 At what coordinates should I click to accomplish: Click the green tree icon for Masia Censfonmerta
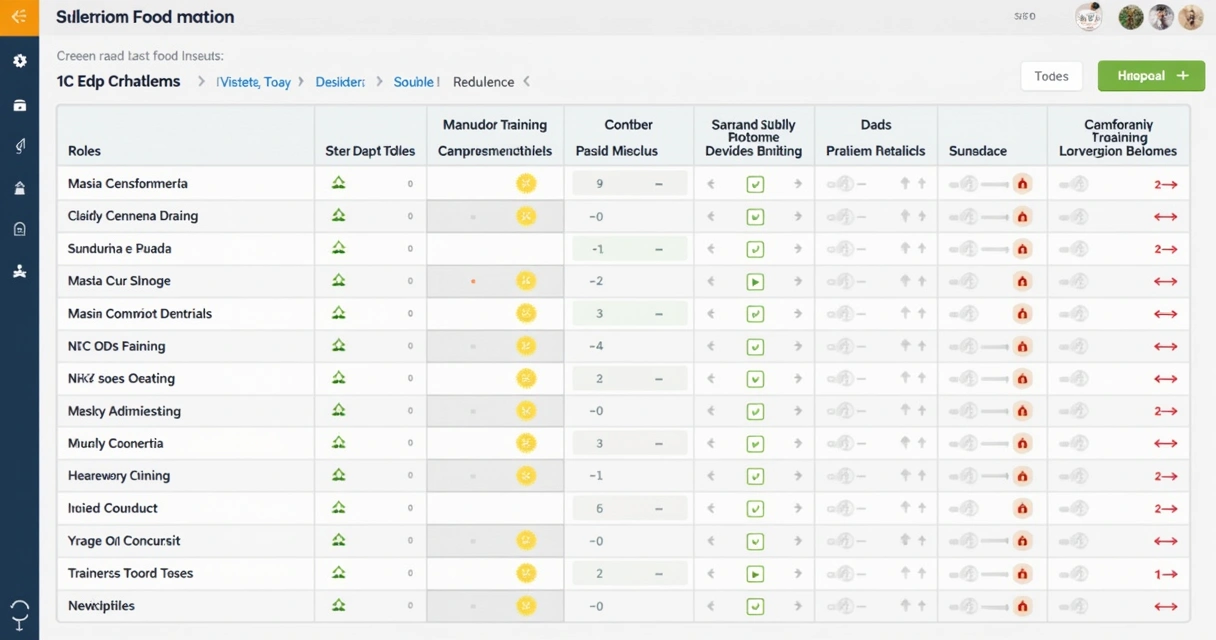point(338,183)
